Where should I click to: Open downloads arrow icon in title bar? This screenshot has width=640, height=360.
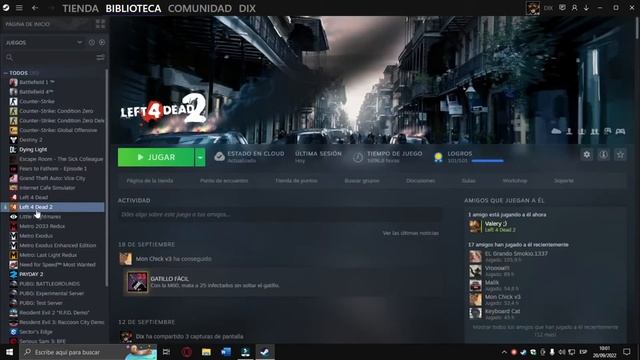[x=587, y=8]
